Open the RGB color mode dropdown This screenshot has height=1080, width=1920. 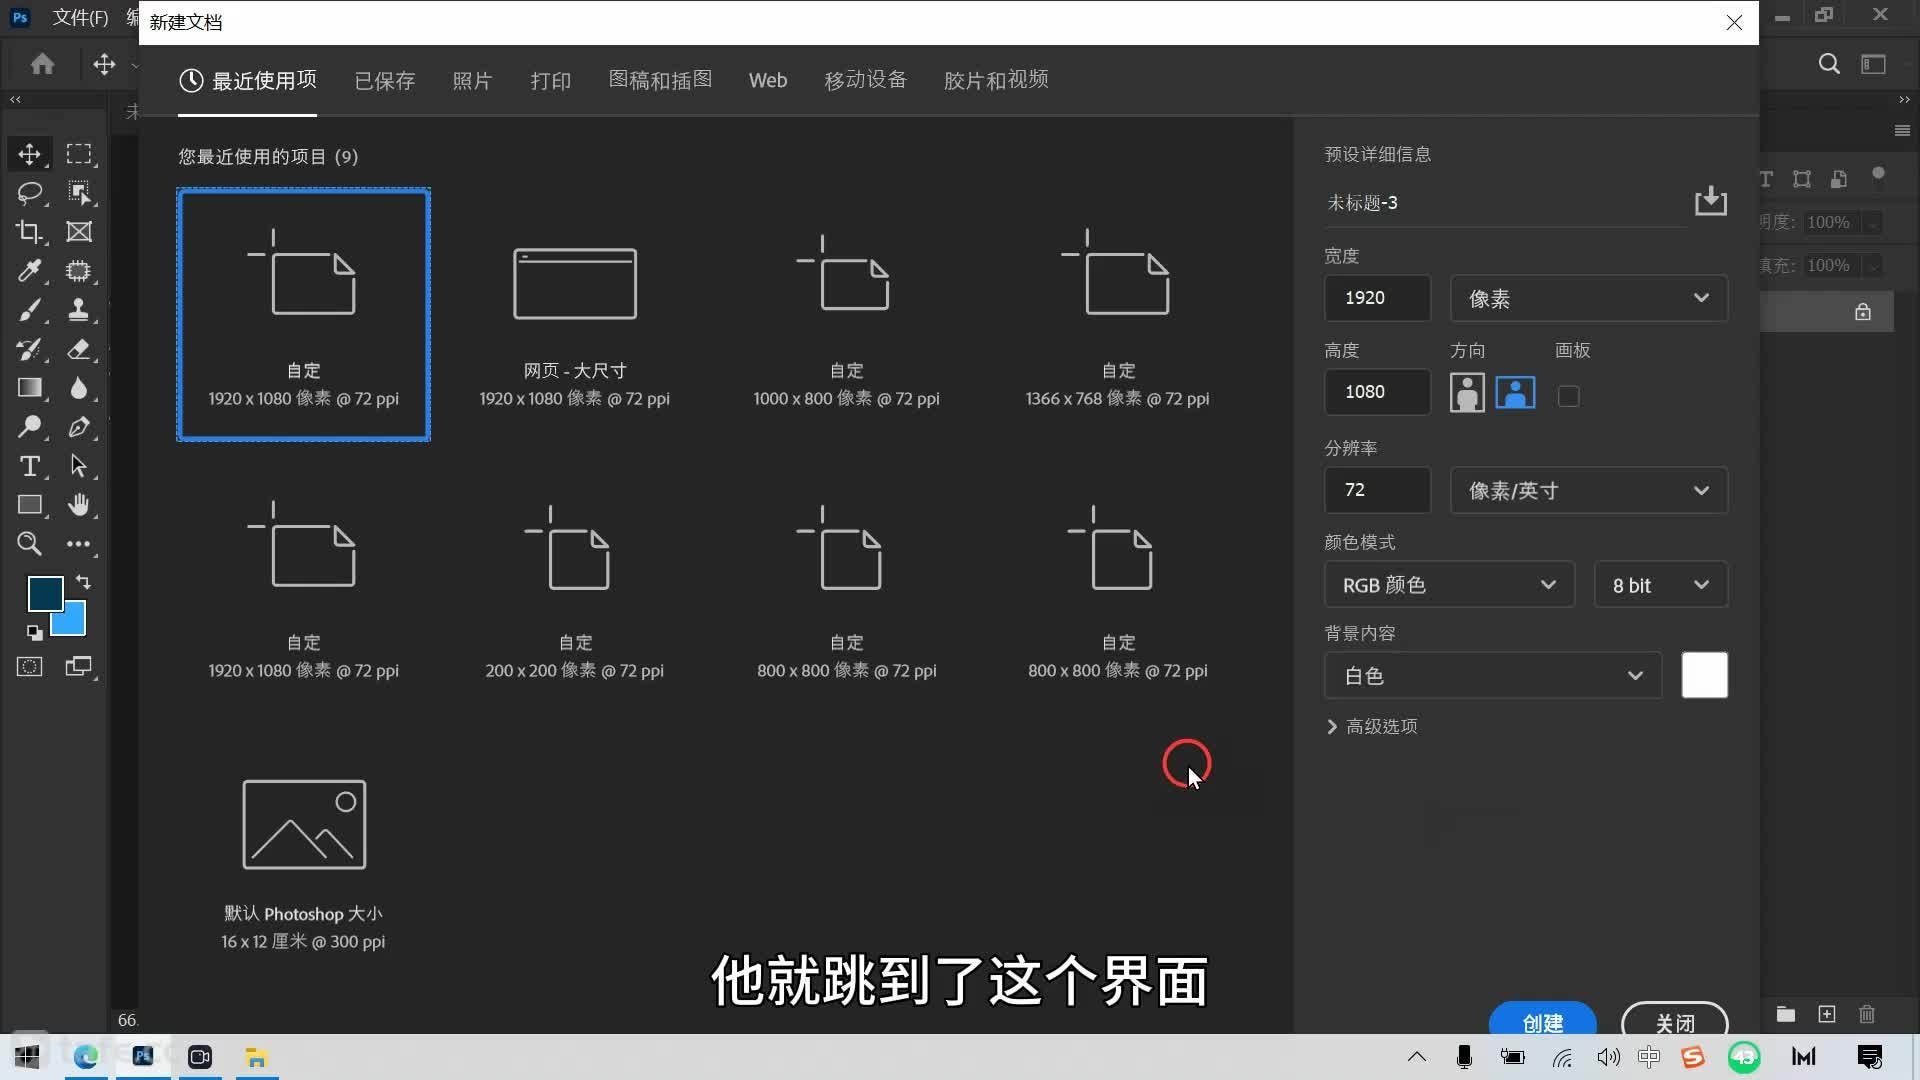pos(1449,585)
